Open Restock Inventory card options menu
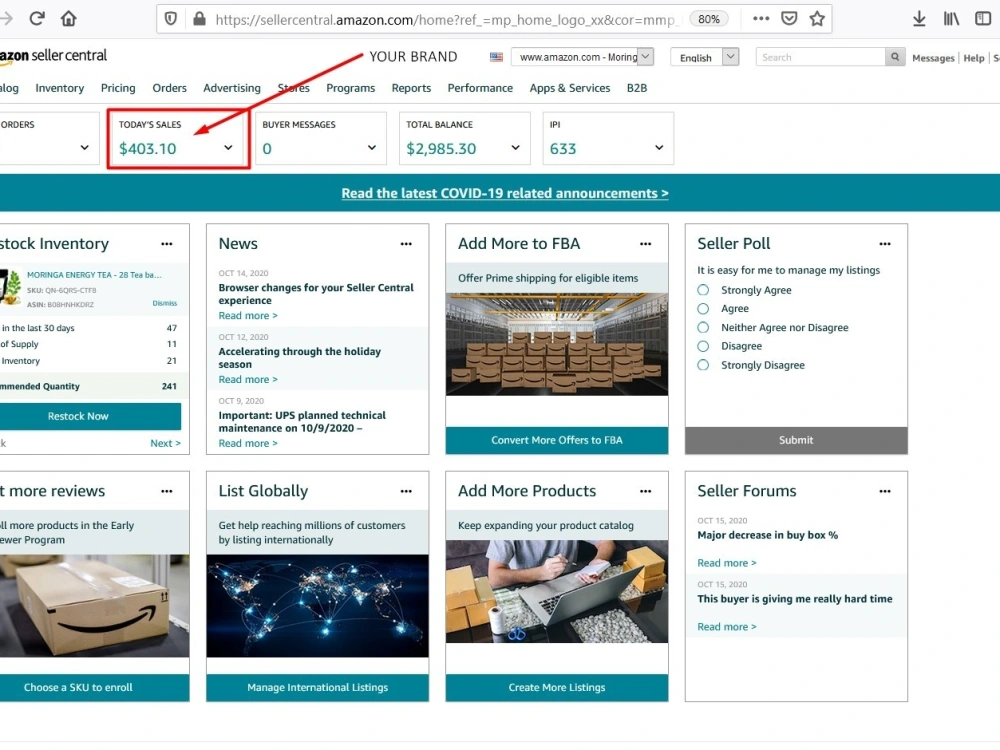The width and height of the screenshot is (1000, 750). (x=166, y=244)
